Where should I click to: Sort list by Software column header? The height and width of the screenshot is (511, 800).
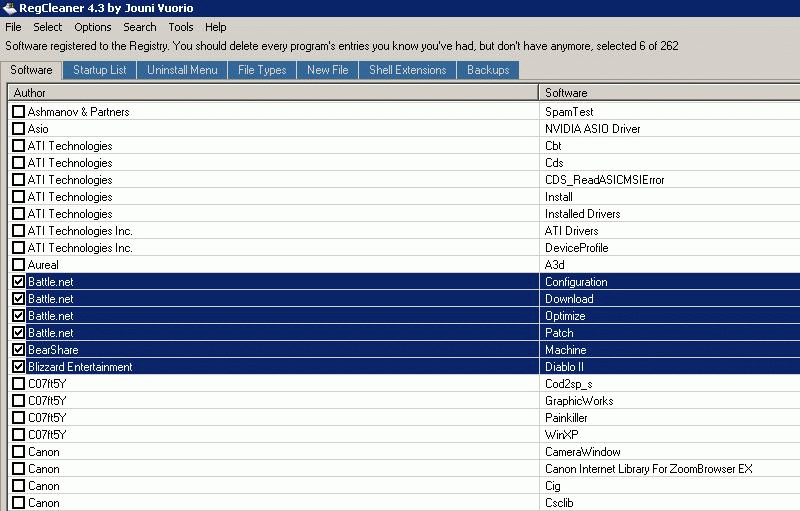point(669,92)
